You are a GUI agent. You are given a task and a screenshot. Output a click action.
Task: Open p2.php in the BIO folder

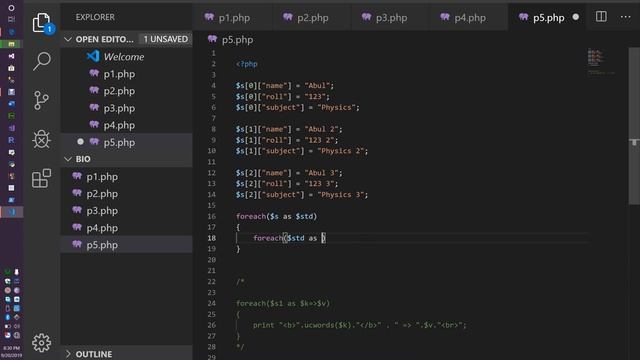(x=127, y=194)
